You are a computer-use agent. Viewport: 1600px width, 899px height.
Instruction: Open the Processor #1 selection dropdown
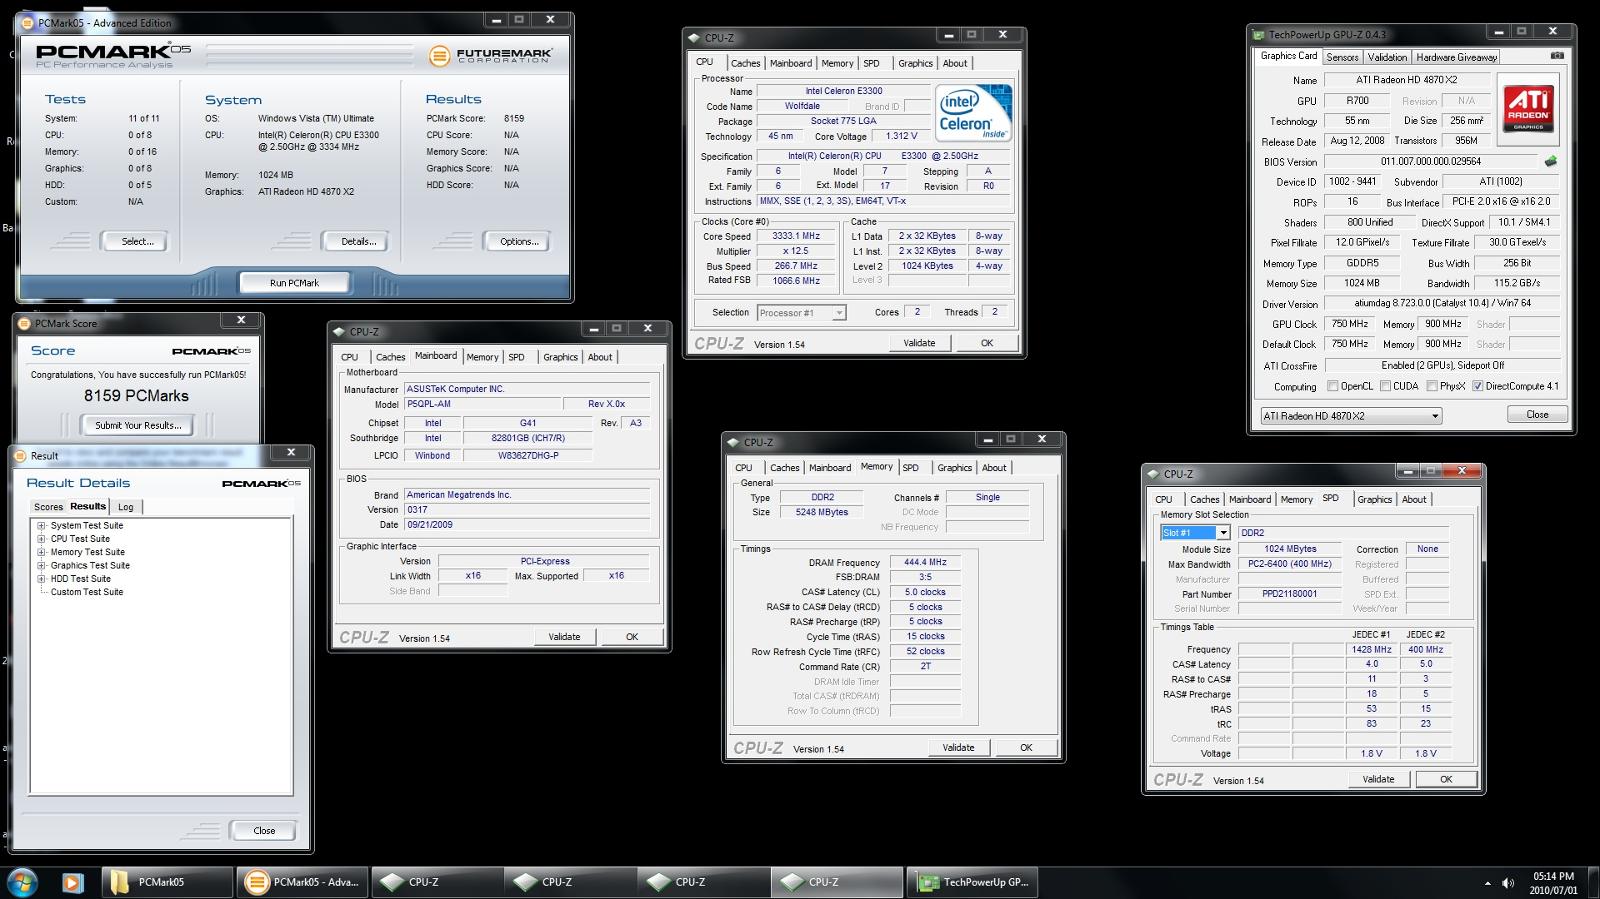pos(801,313)
